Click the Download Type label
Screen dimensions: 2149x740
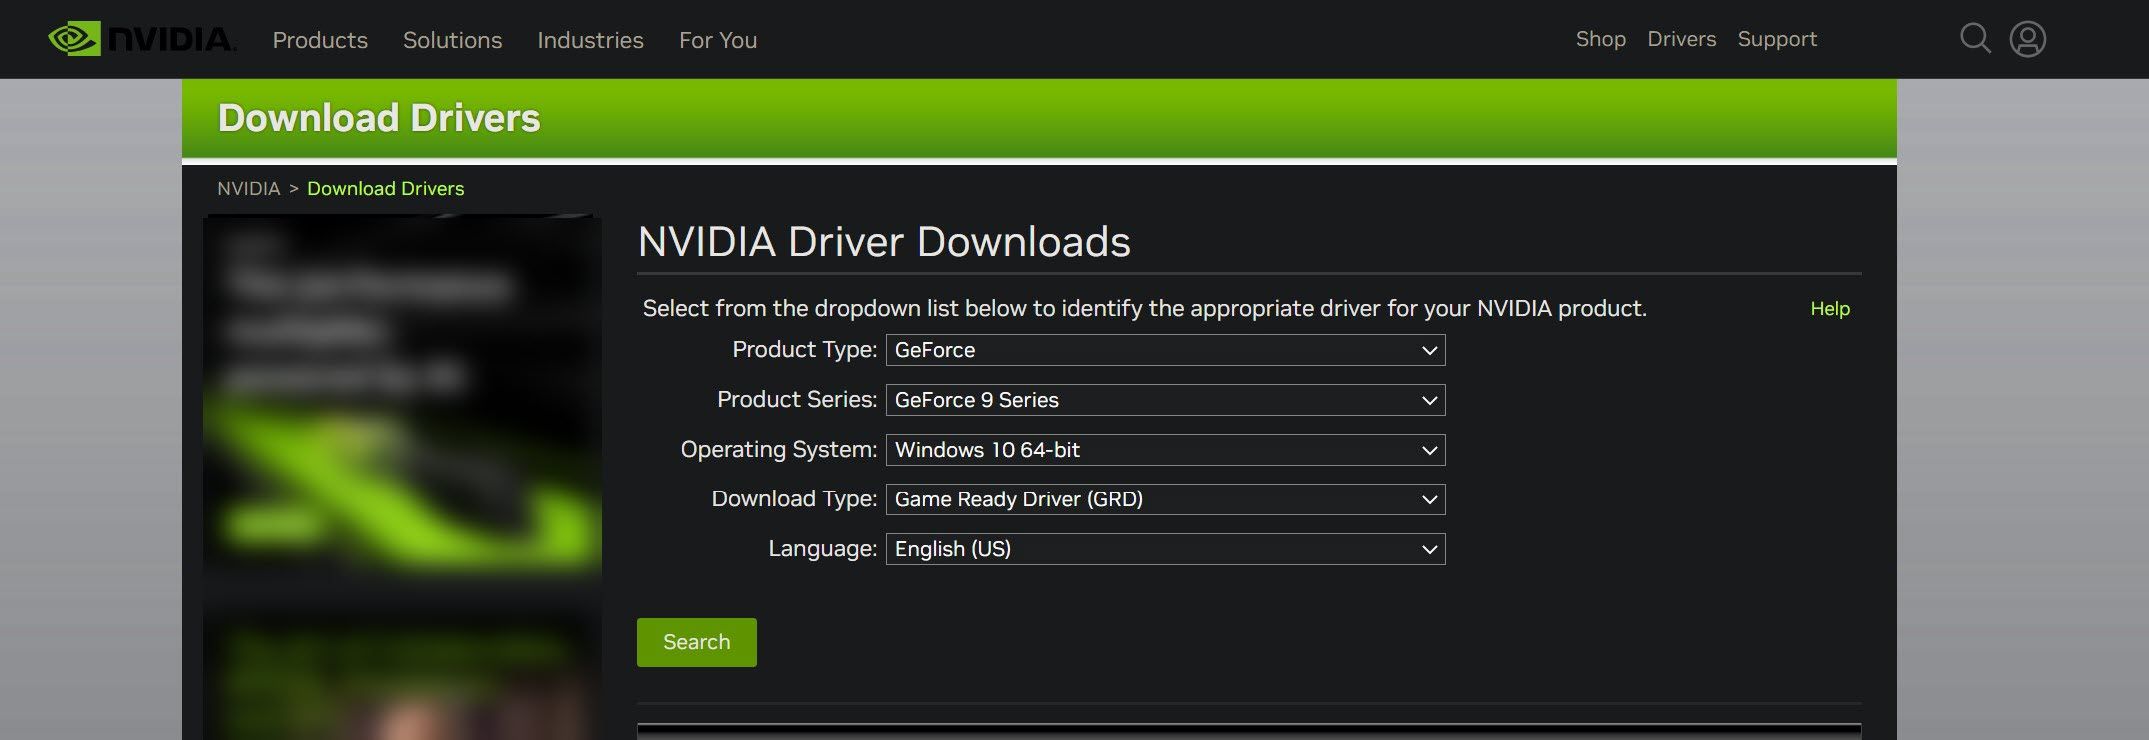[794, 498]
